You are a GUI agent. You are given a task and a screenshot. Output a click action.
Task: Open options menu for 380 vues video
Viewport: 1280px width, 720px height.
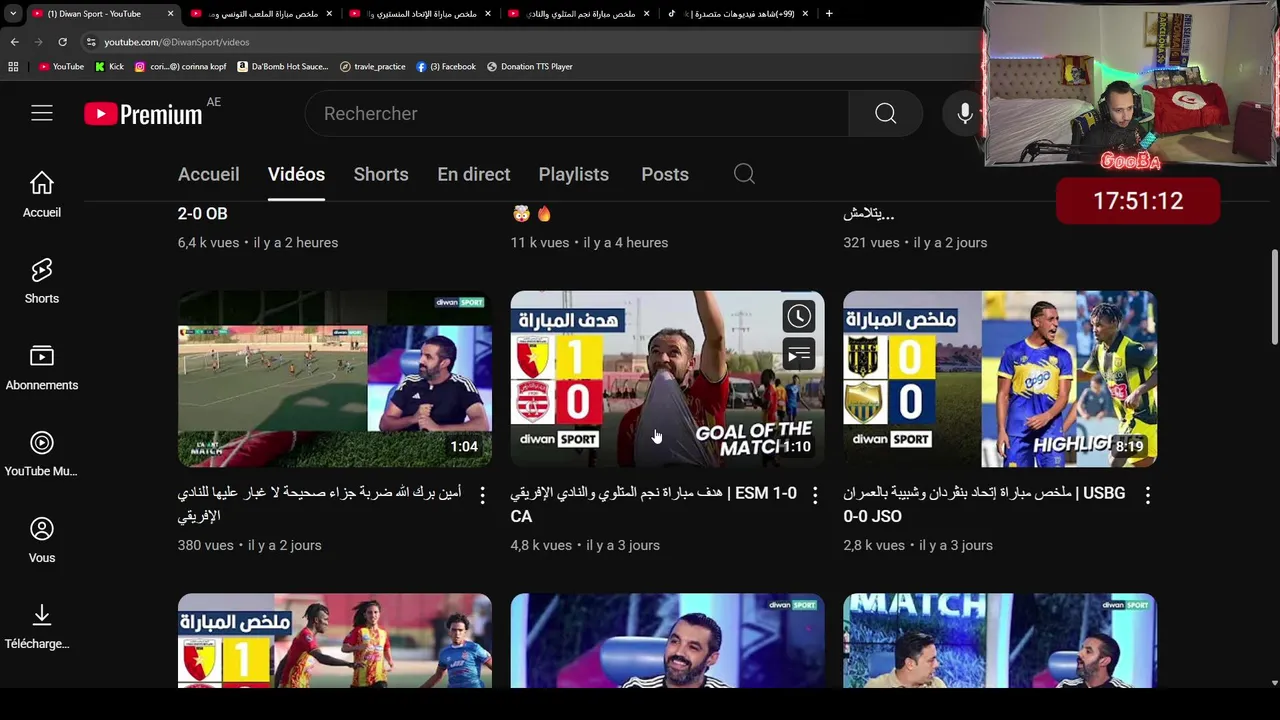click(482, 495)
